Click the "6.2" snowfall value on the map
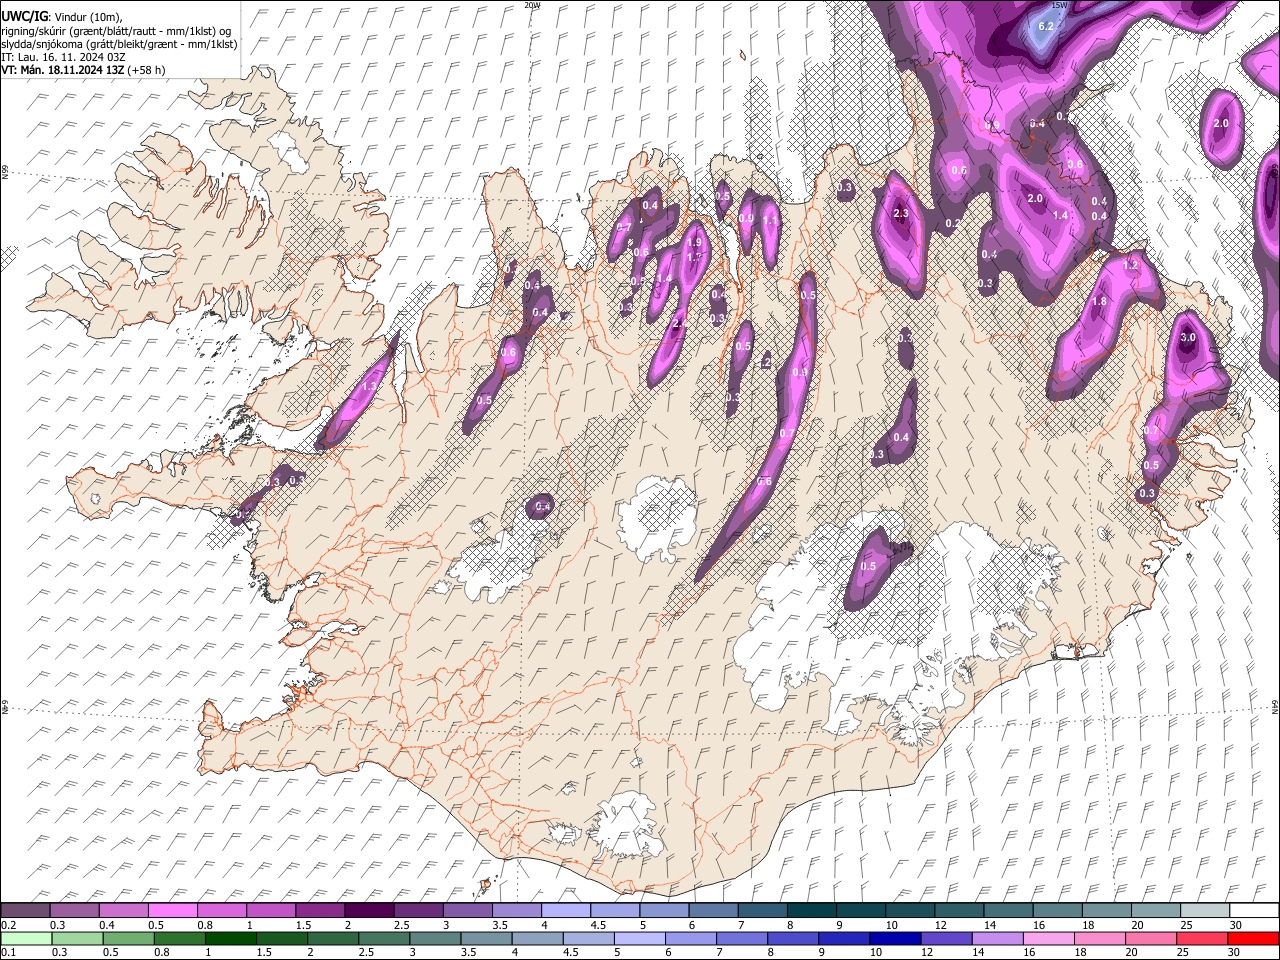Screen dimensions: 1280x960 [1046, 26]
